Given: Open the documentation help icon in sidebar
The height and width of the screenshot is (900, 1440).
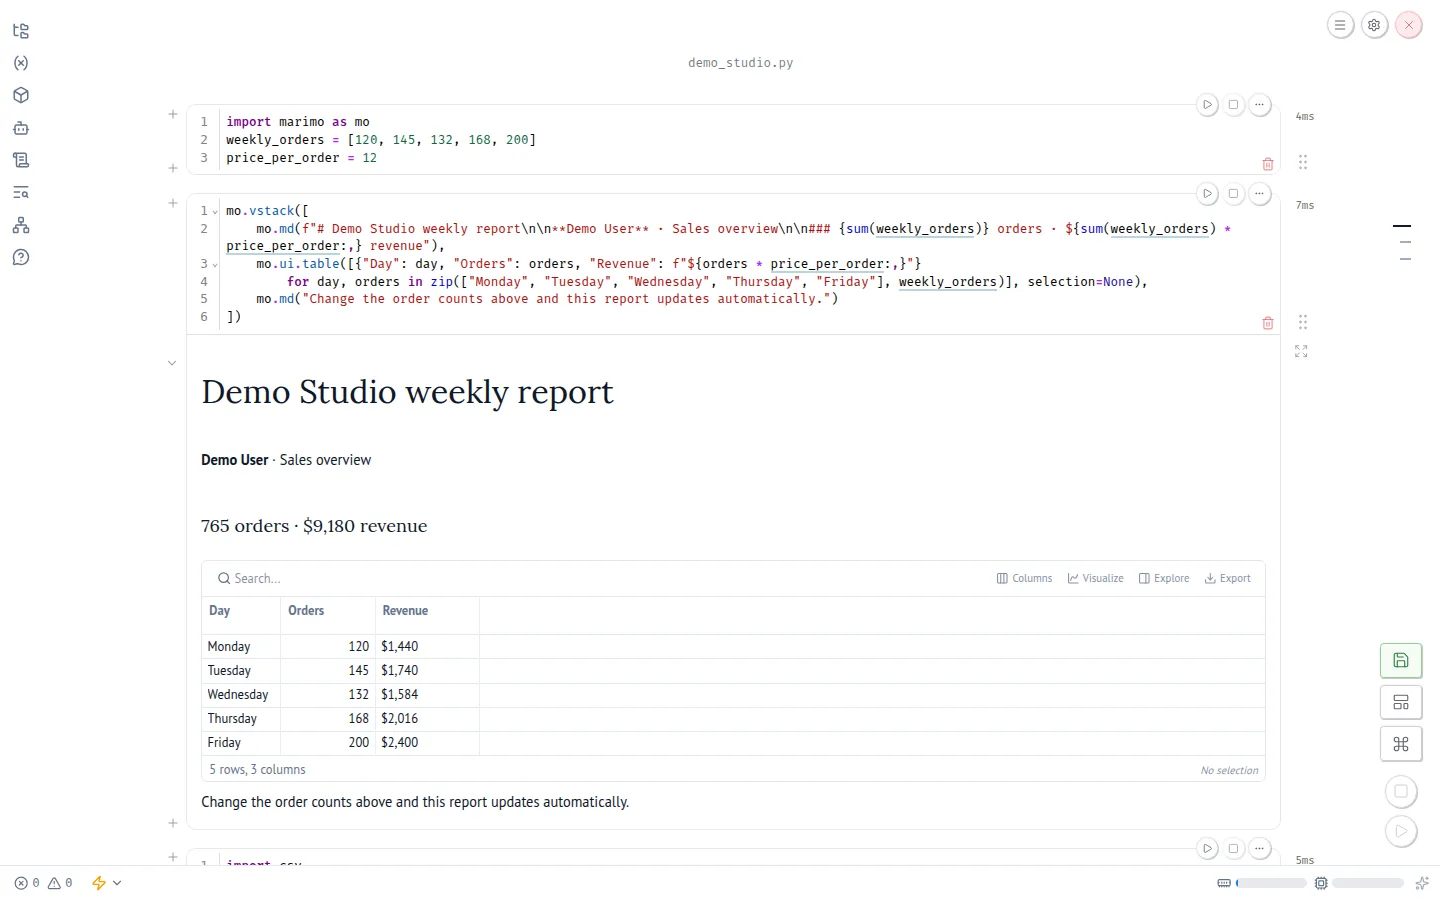Looking at the screenshot, I should point(21,257).
